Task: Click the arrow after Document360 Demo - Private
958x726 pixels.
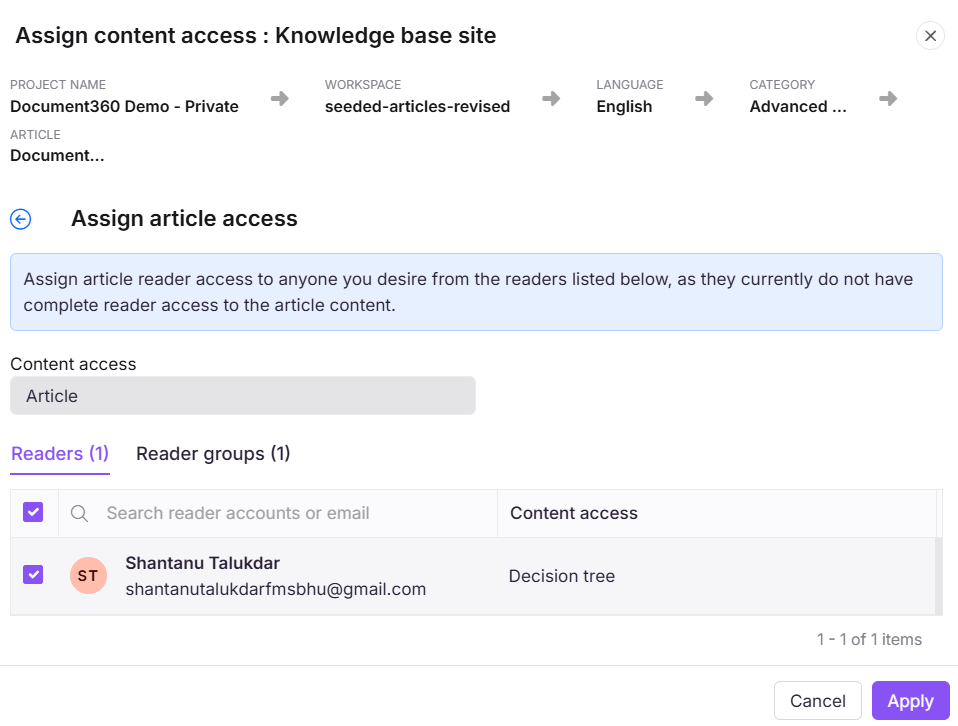Action: click(x=280, y=98)
